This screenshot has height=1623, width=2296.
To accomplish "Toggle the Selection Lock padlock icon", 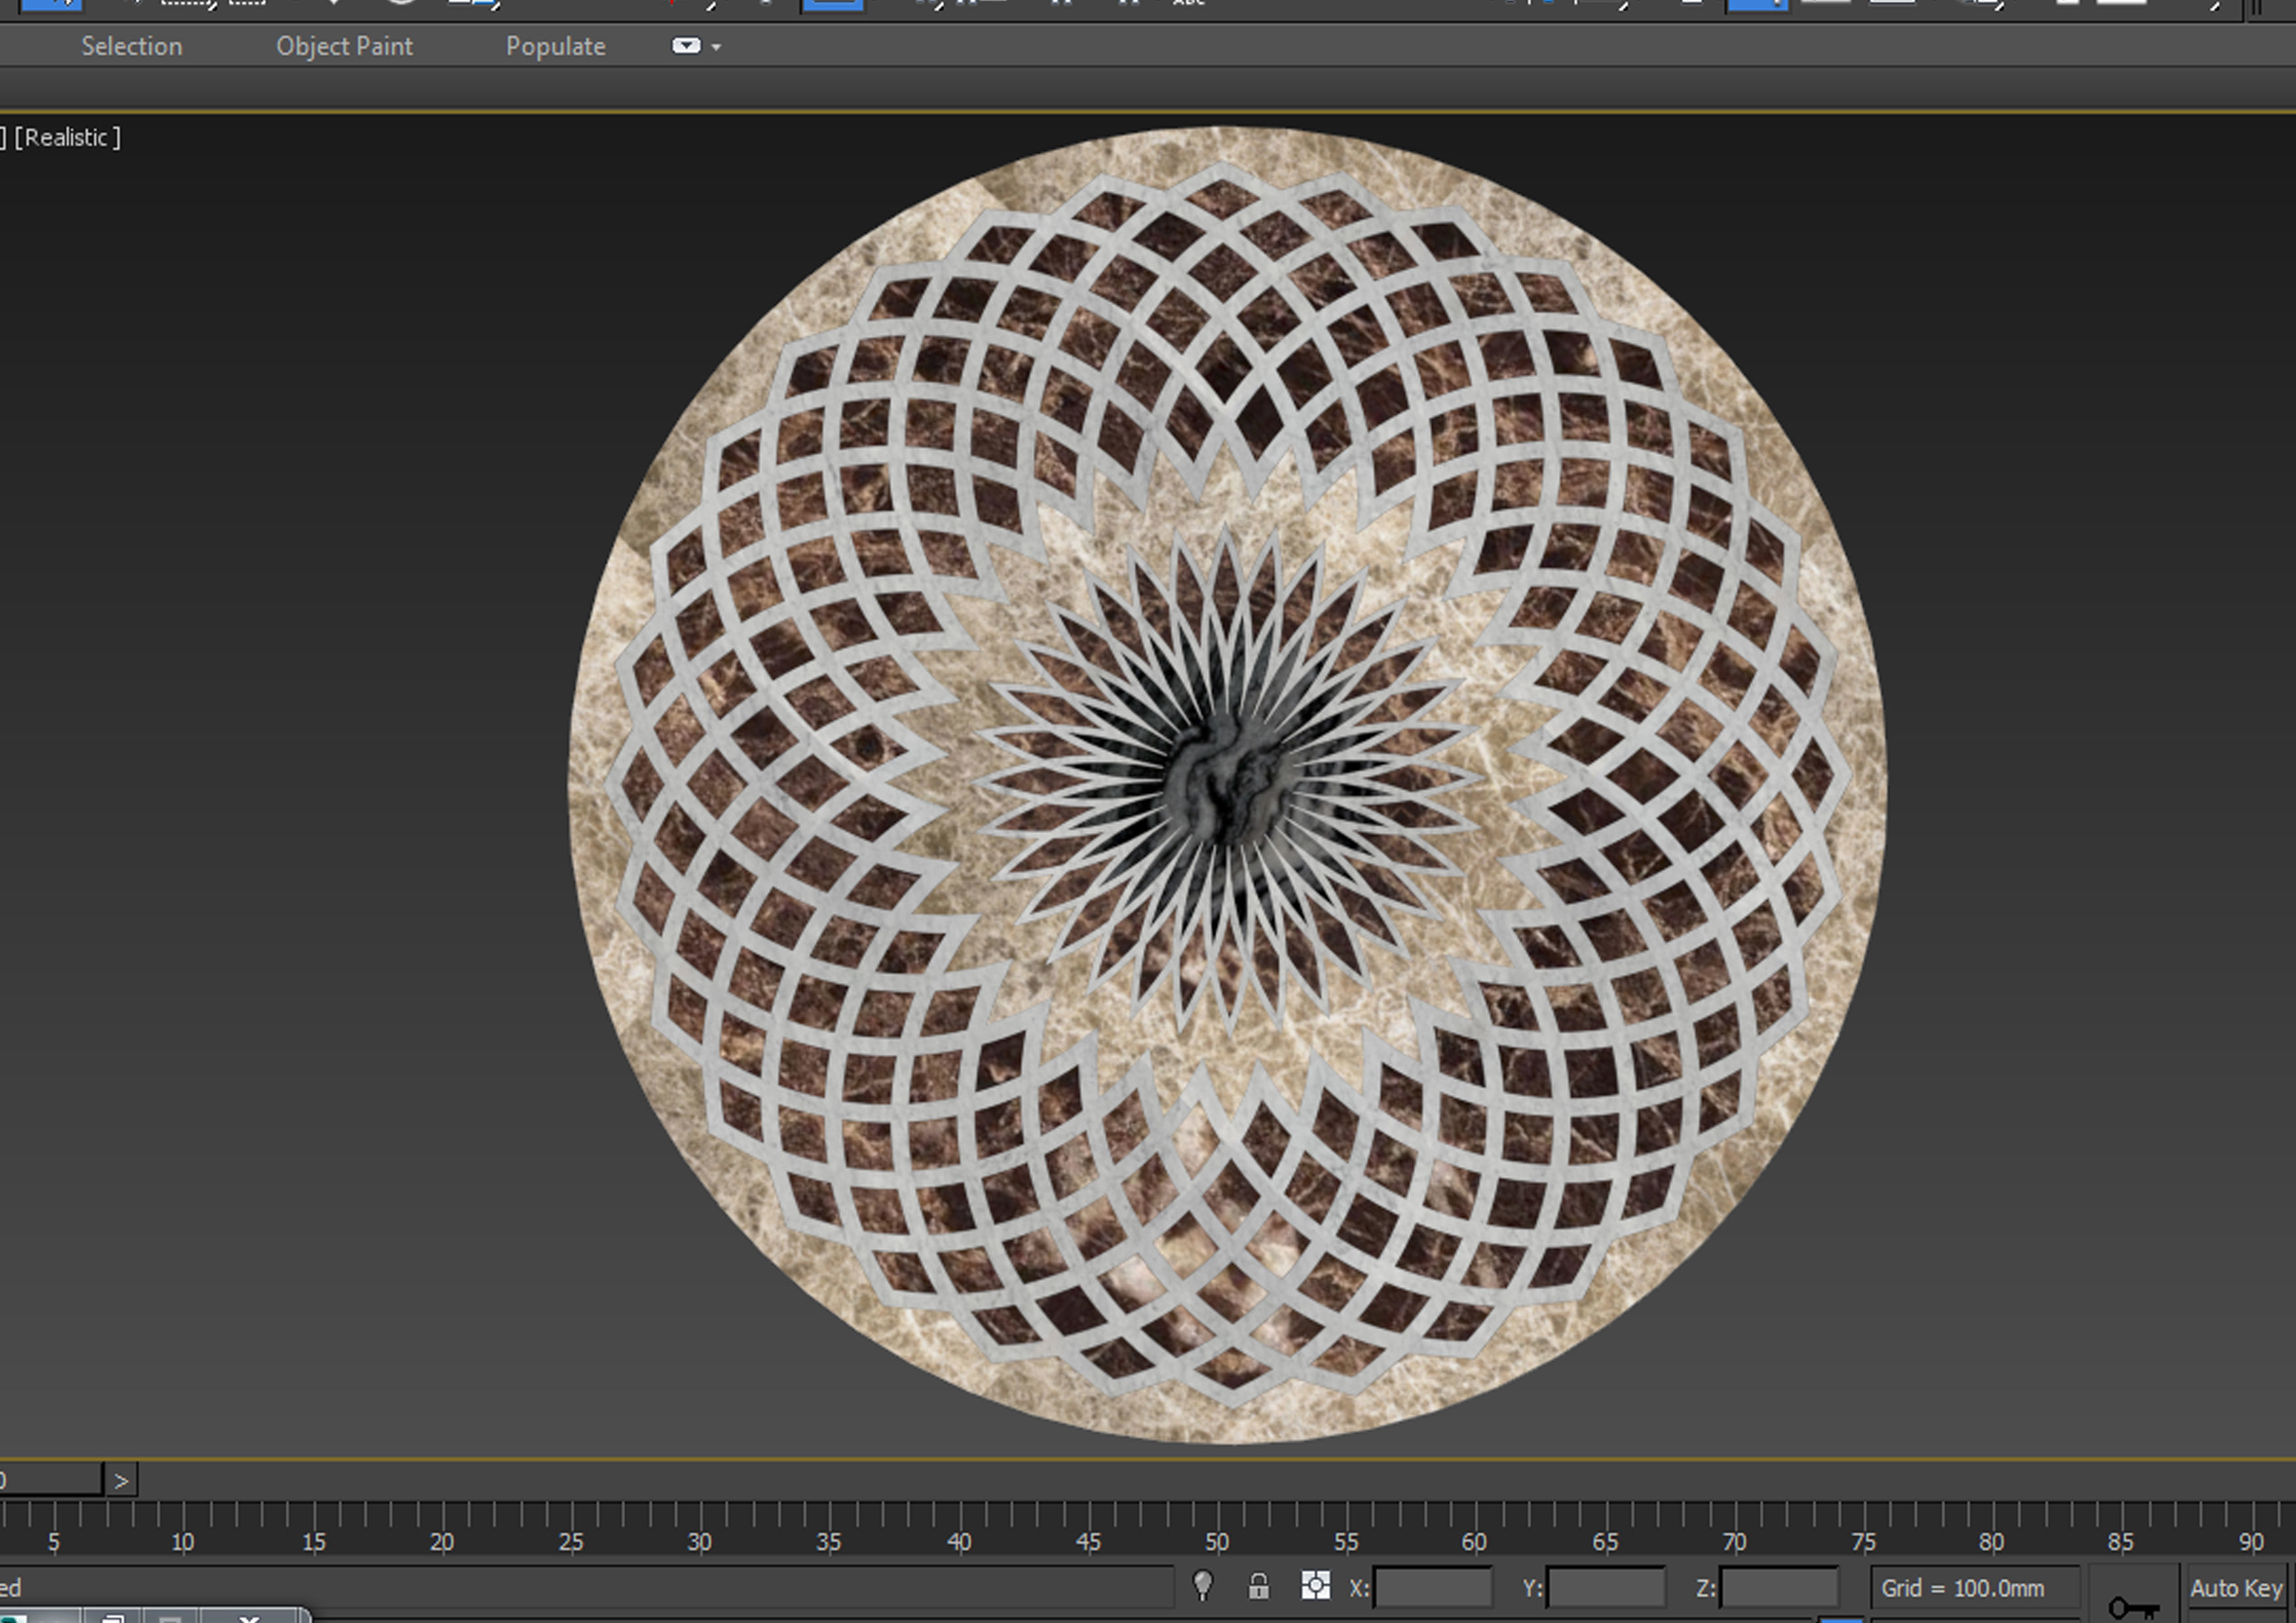I will pyautogui.click(x=1258, y=1586).
